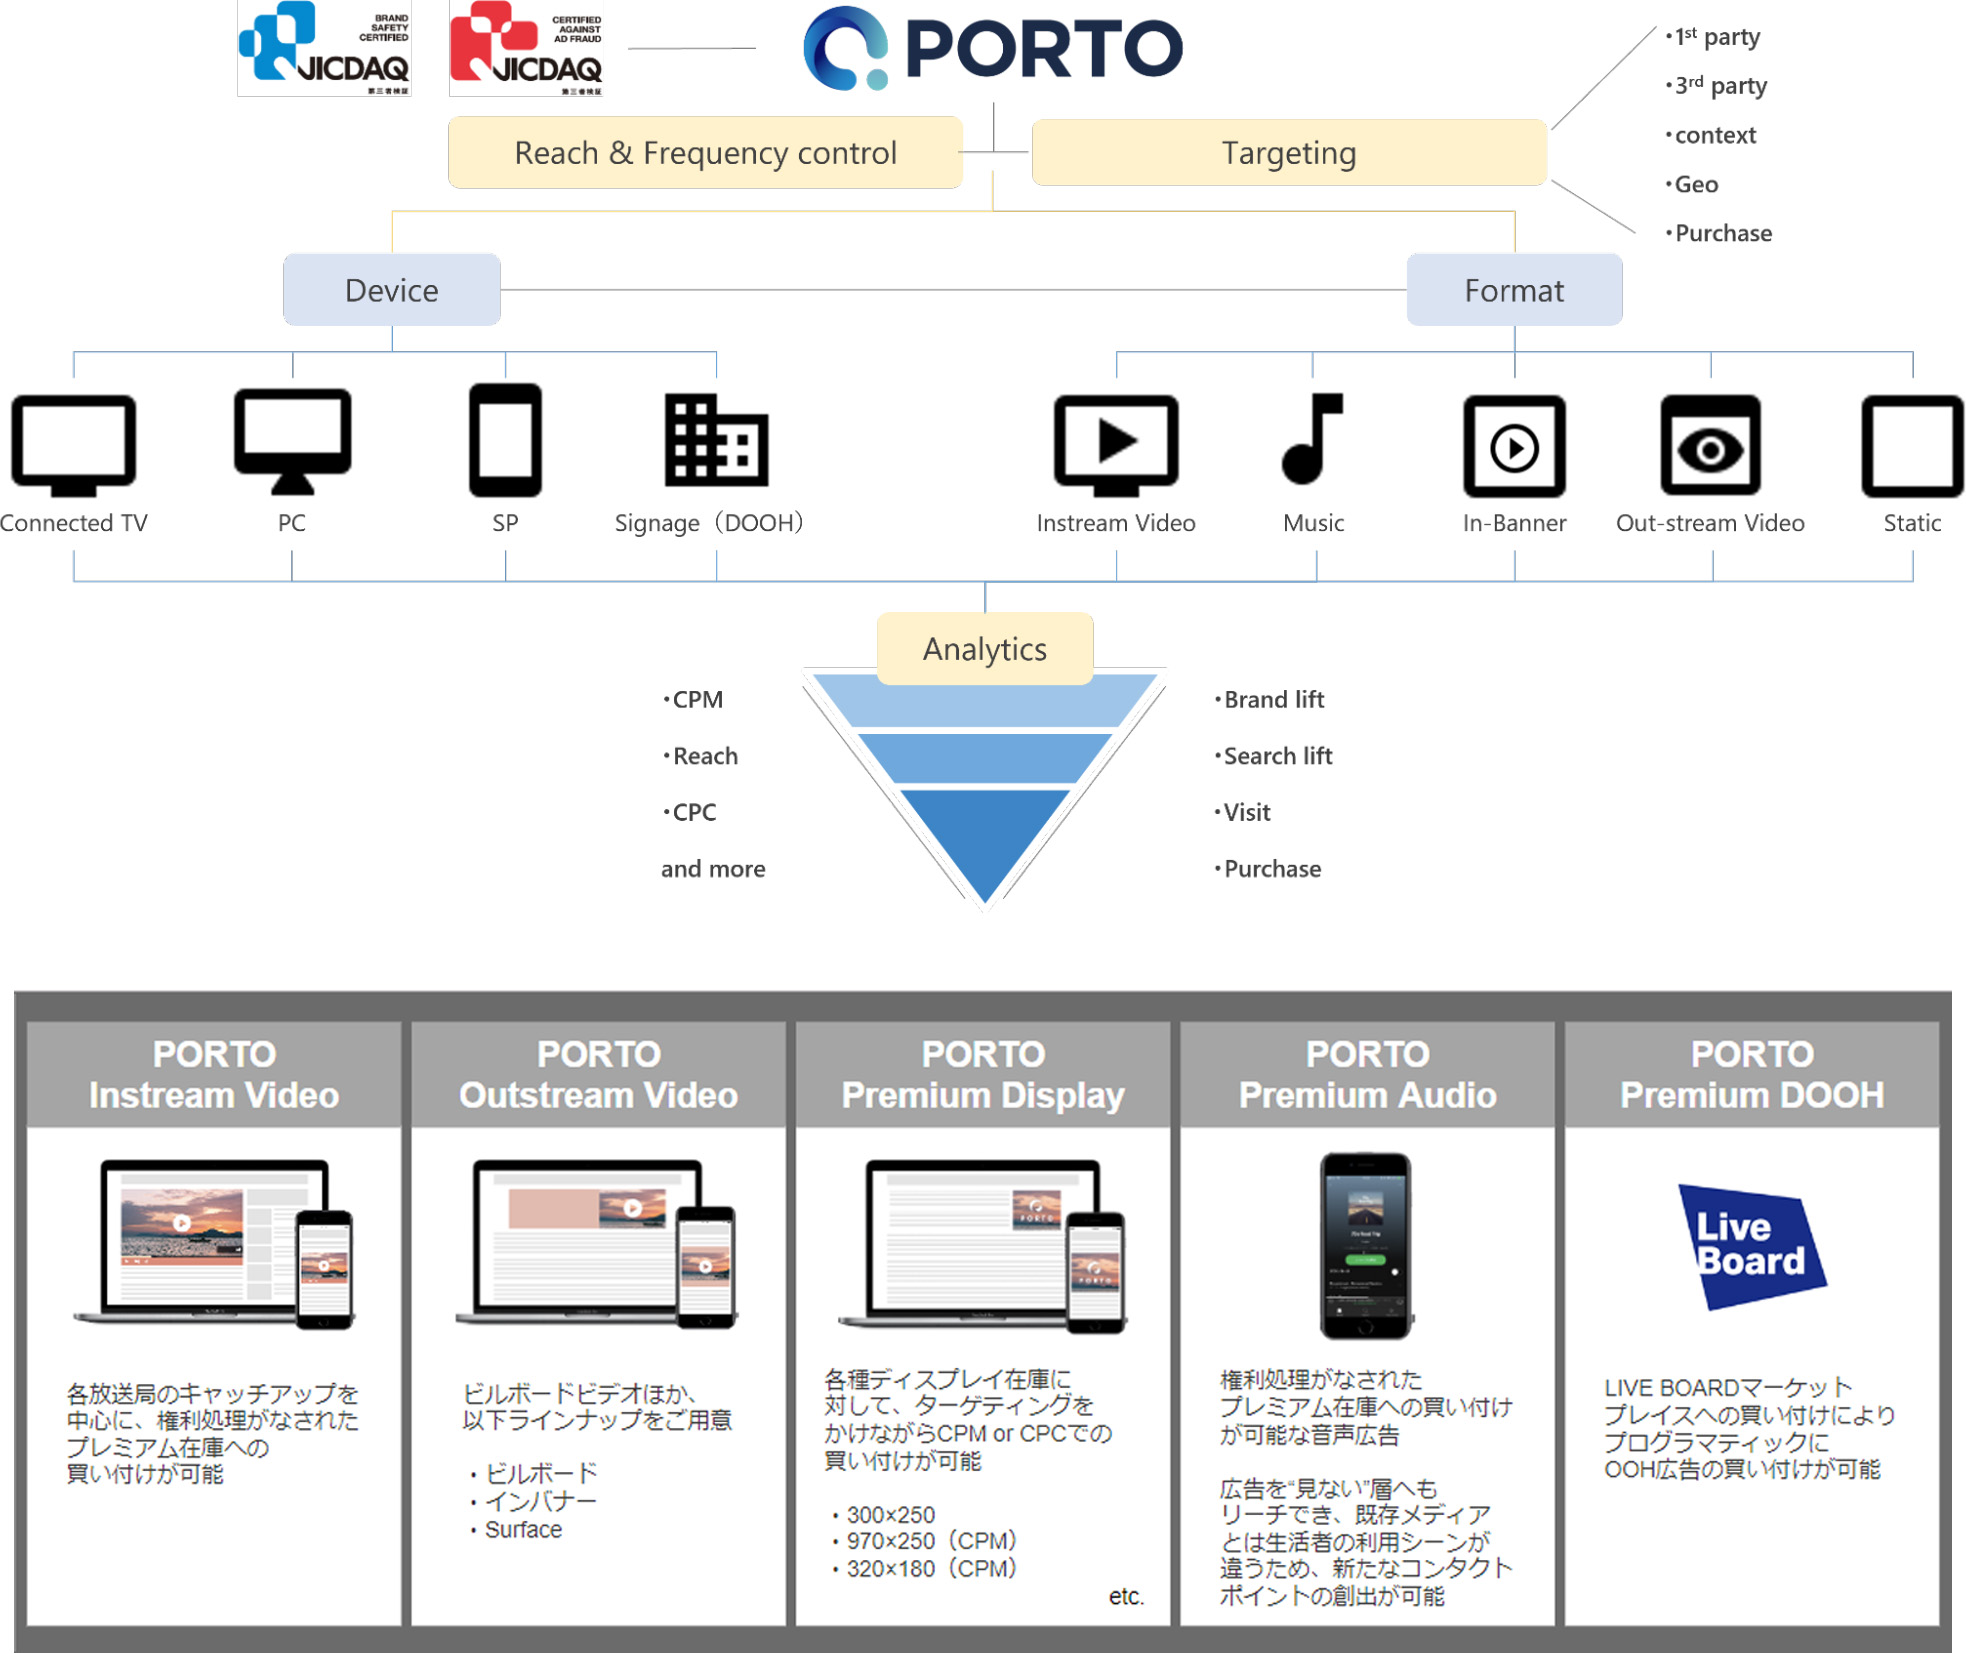Click the Static square icon
Screen dimensions: 1966x1653
point(1911,446)
